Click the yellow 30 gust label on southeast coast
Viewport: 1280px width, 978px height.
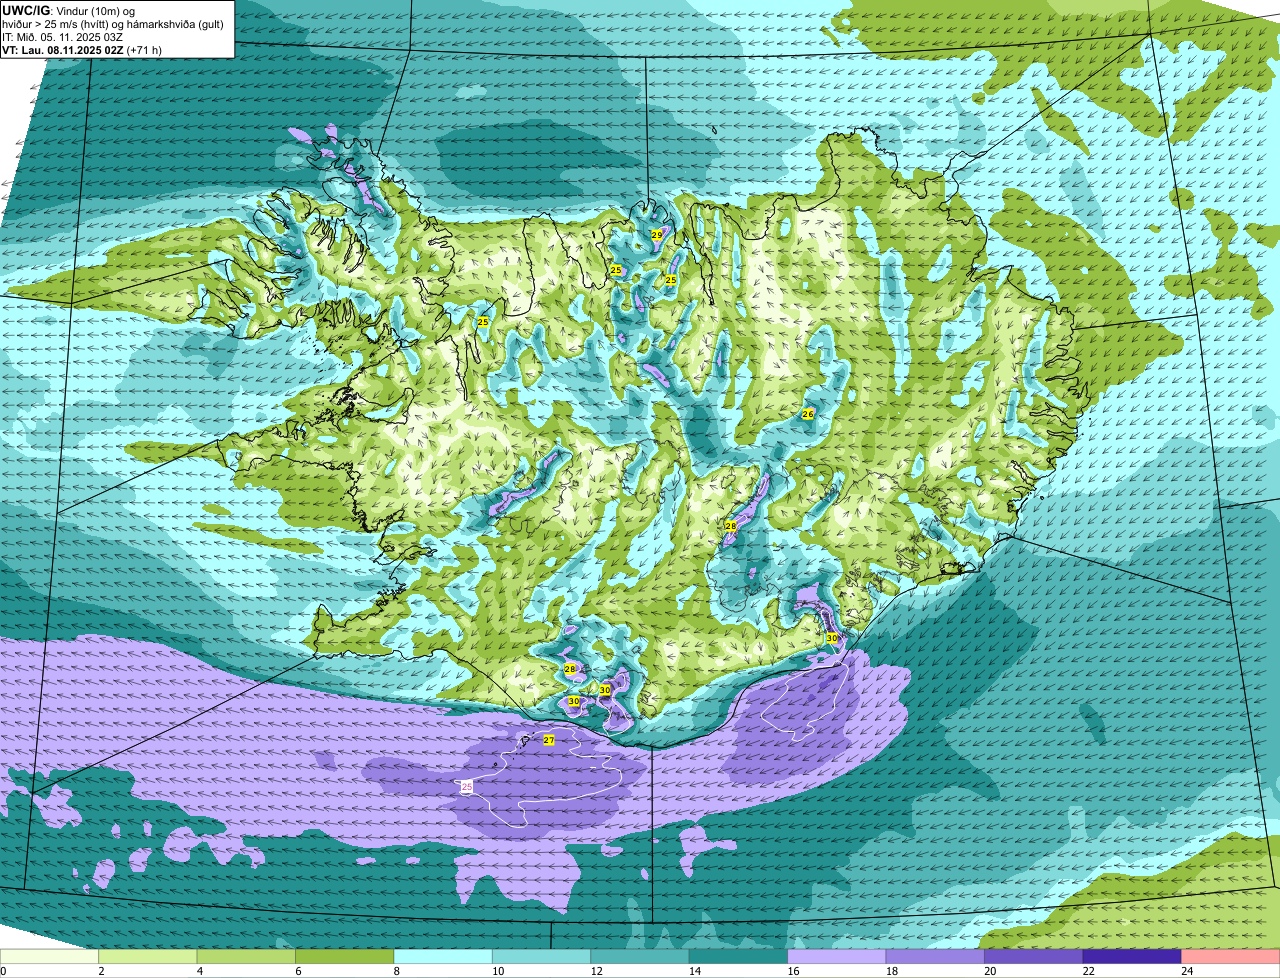pos(832,637)
